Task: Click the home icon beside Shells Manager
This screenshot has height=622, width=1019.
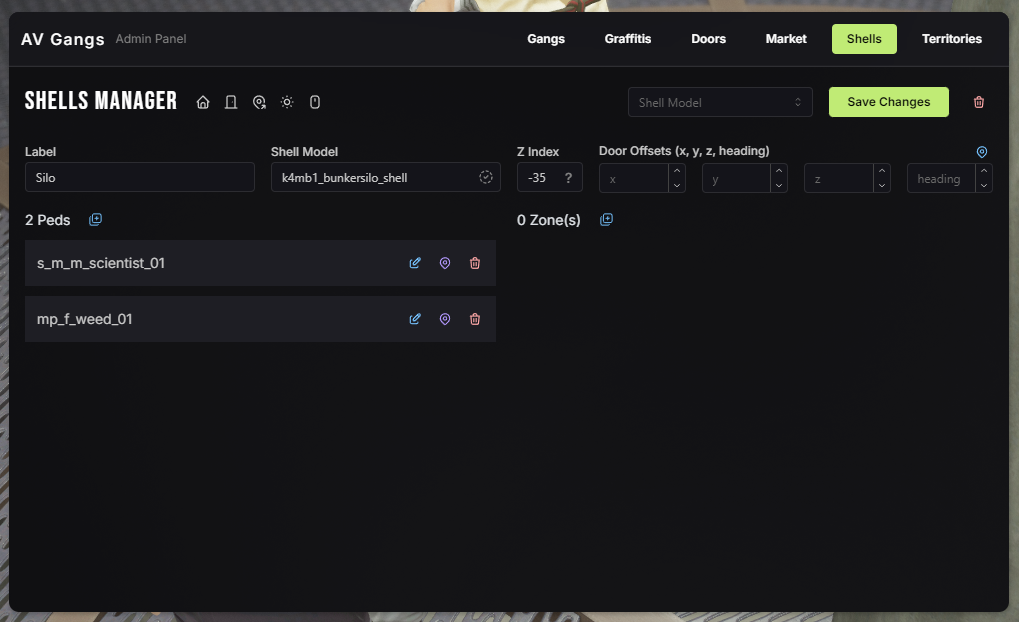Action: tap(203, 102)
